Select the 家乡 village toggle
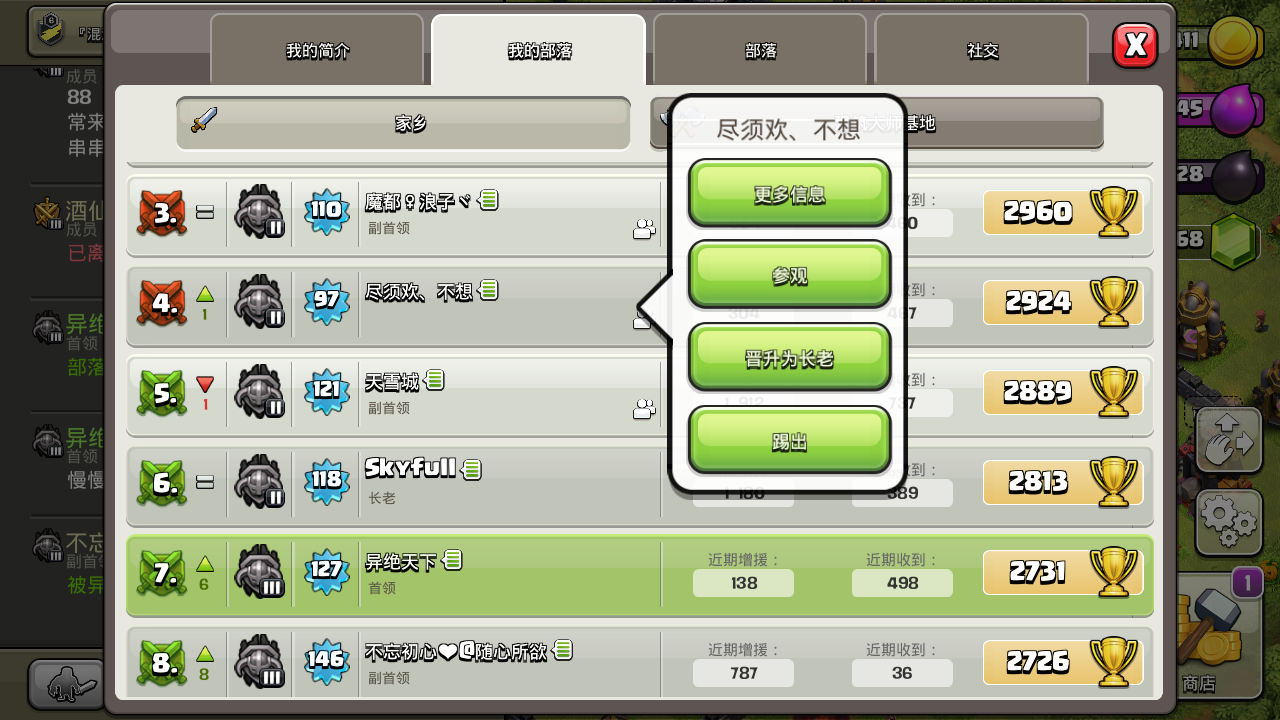This screenshot has height=720, width=1280. point(404,123)
